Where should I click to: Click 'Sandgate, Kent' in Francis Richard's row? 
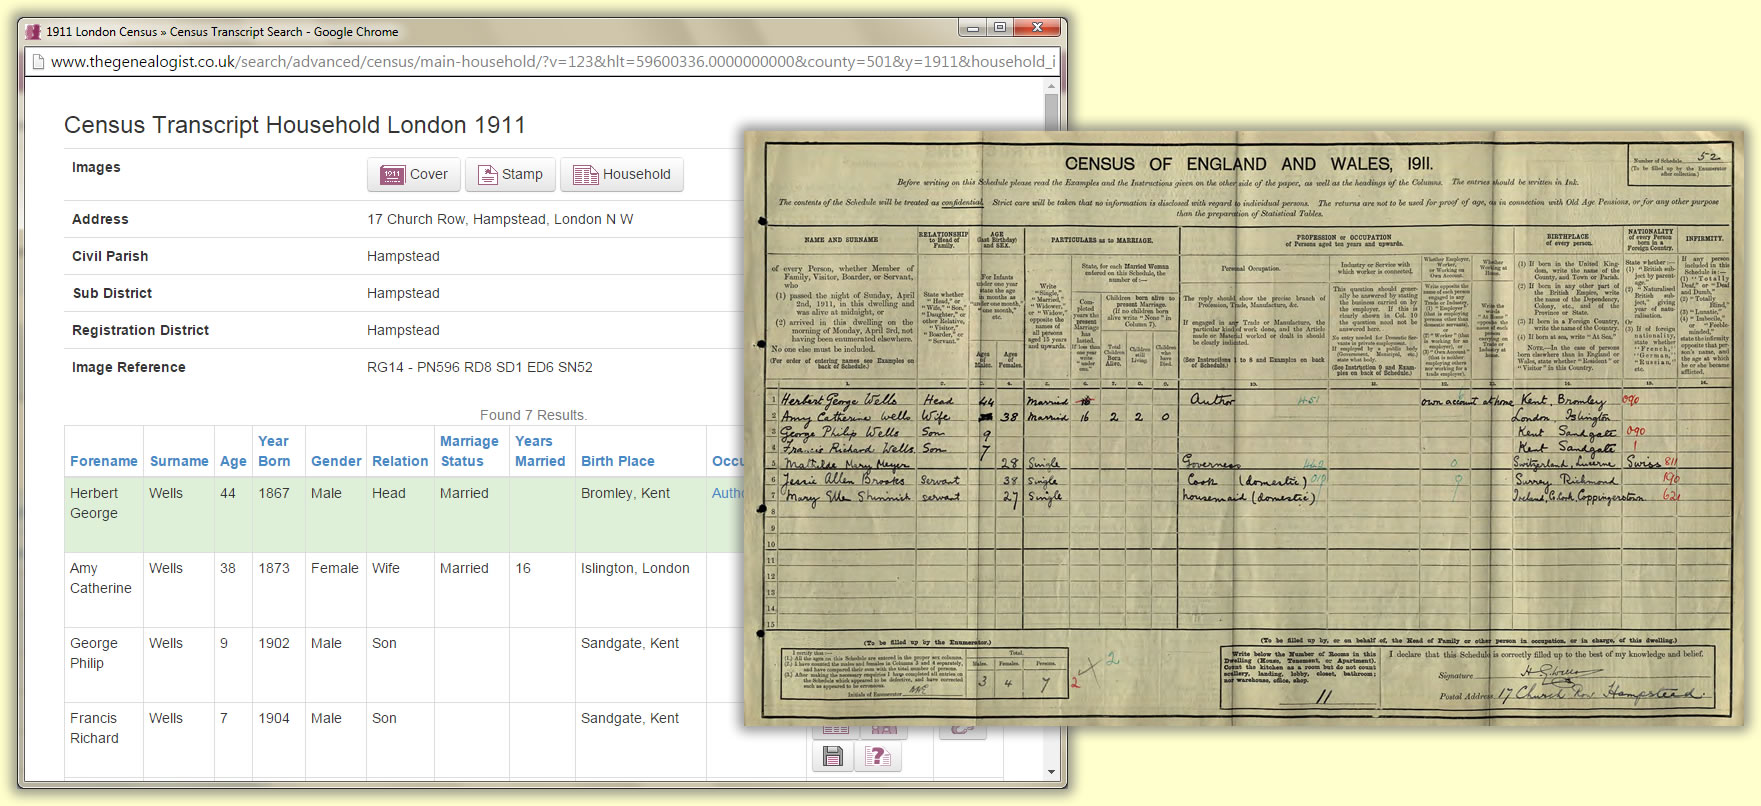630,718
